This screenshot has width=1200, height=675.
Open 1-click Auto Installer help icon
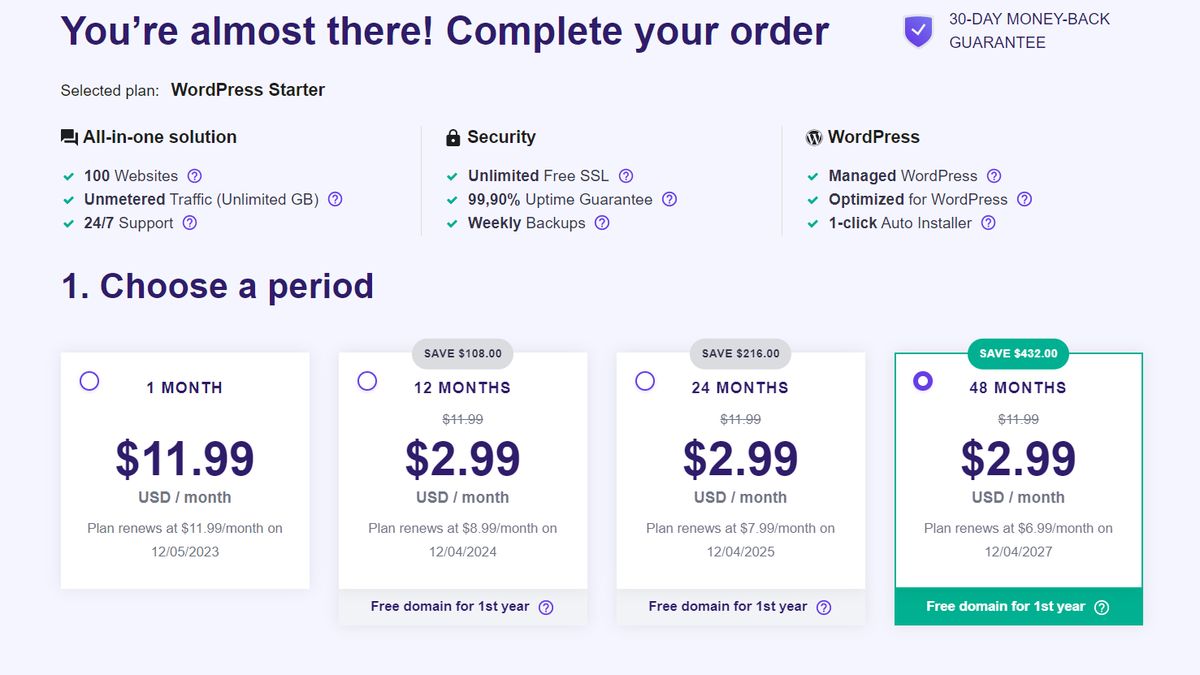click(988, 223)
